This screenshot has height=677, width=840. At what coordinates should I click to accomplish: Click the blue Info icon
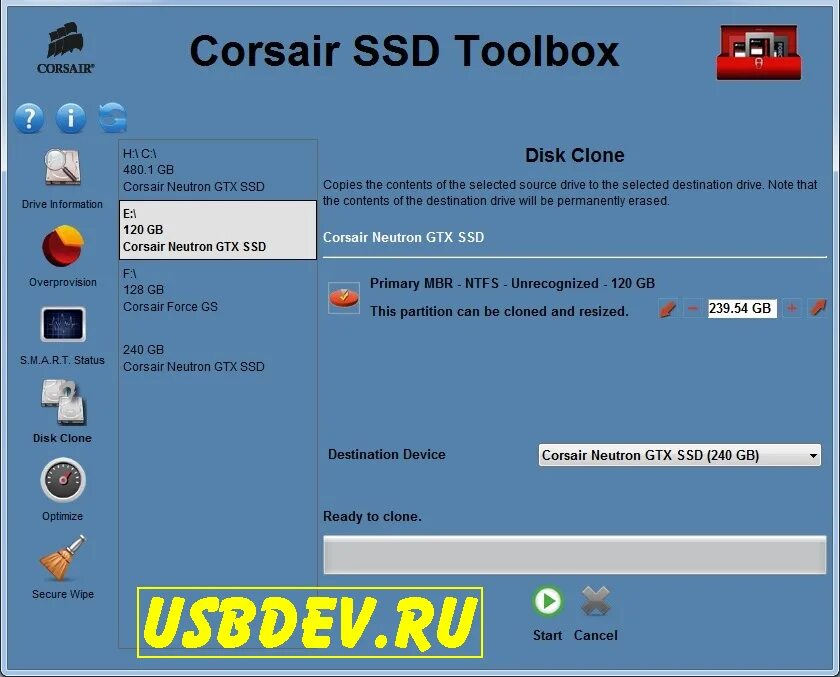point(71,118)
